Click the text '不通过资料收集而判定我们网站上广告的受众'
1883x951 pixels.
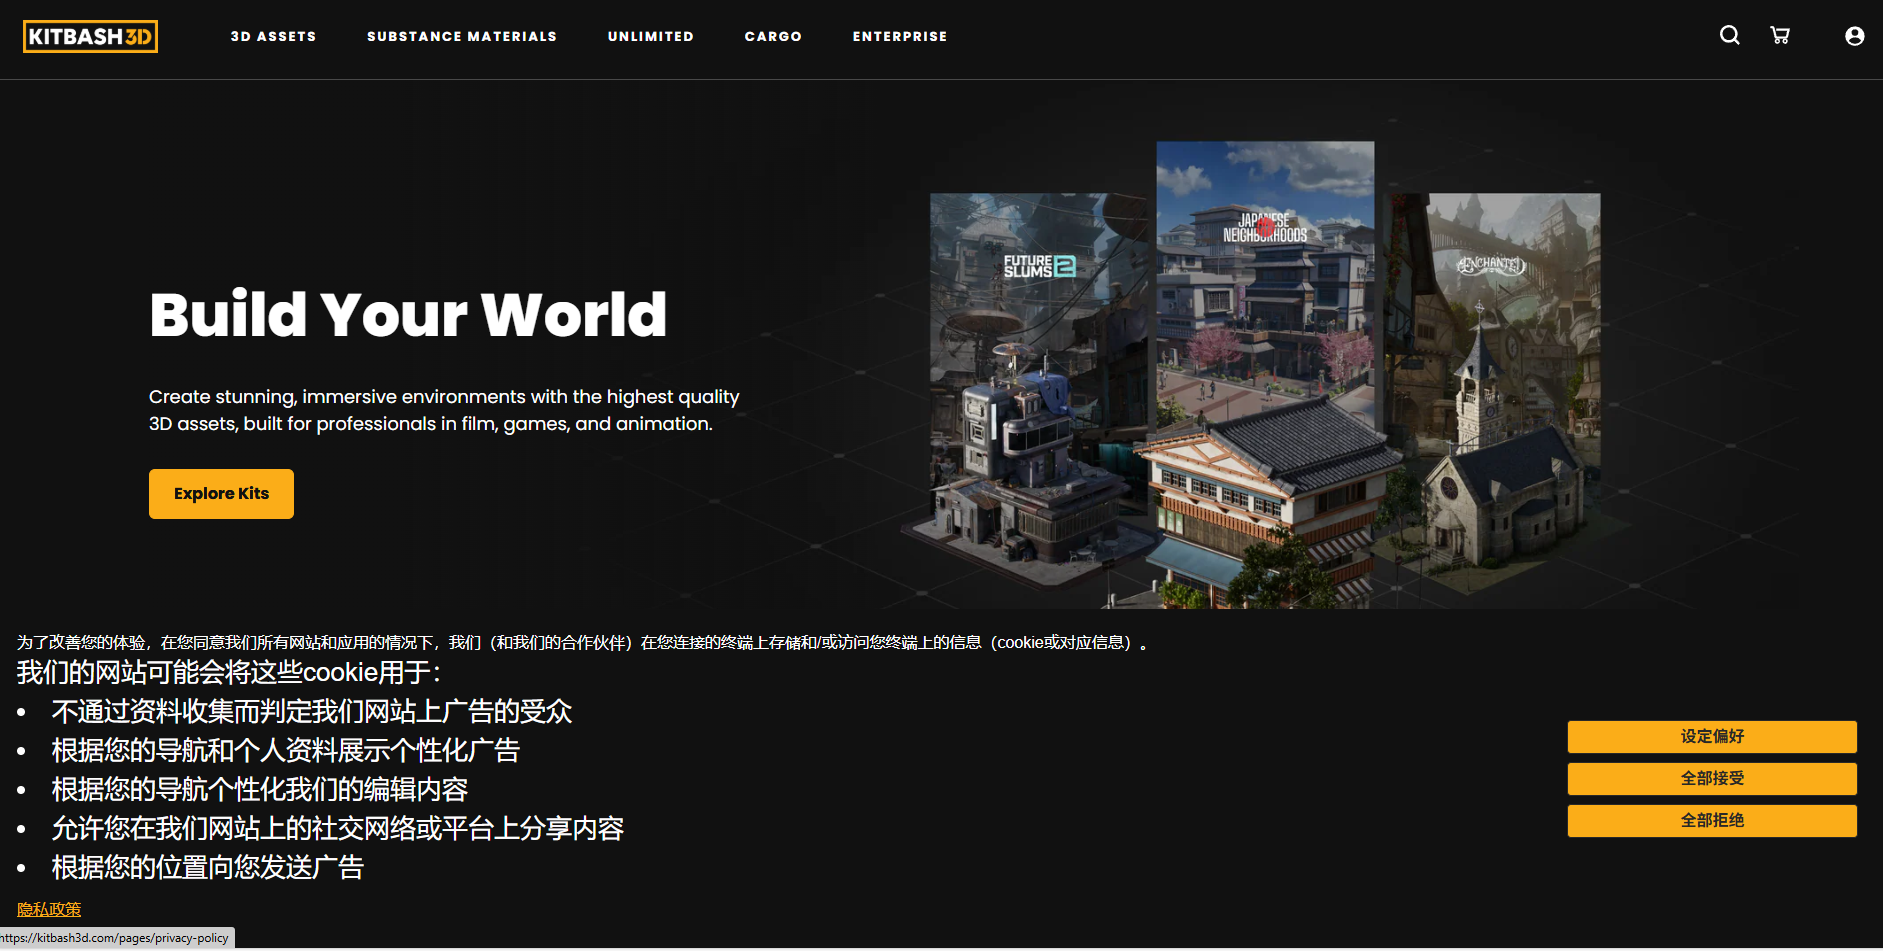point(312,711)
